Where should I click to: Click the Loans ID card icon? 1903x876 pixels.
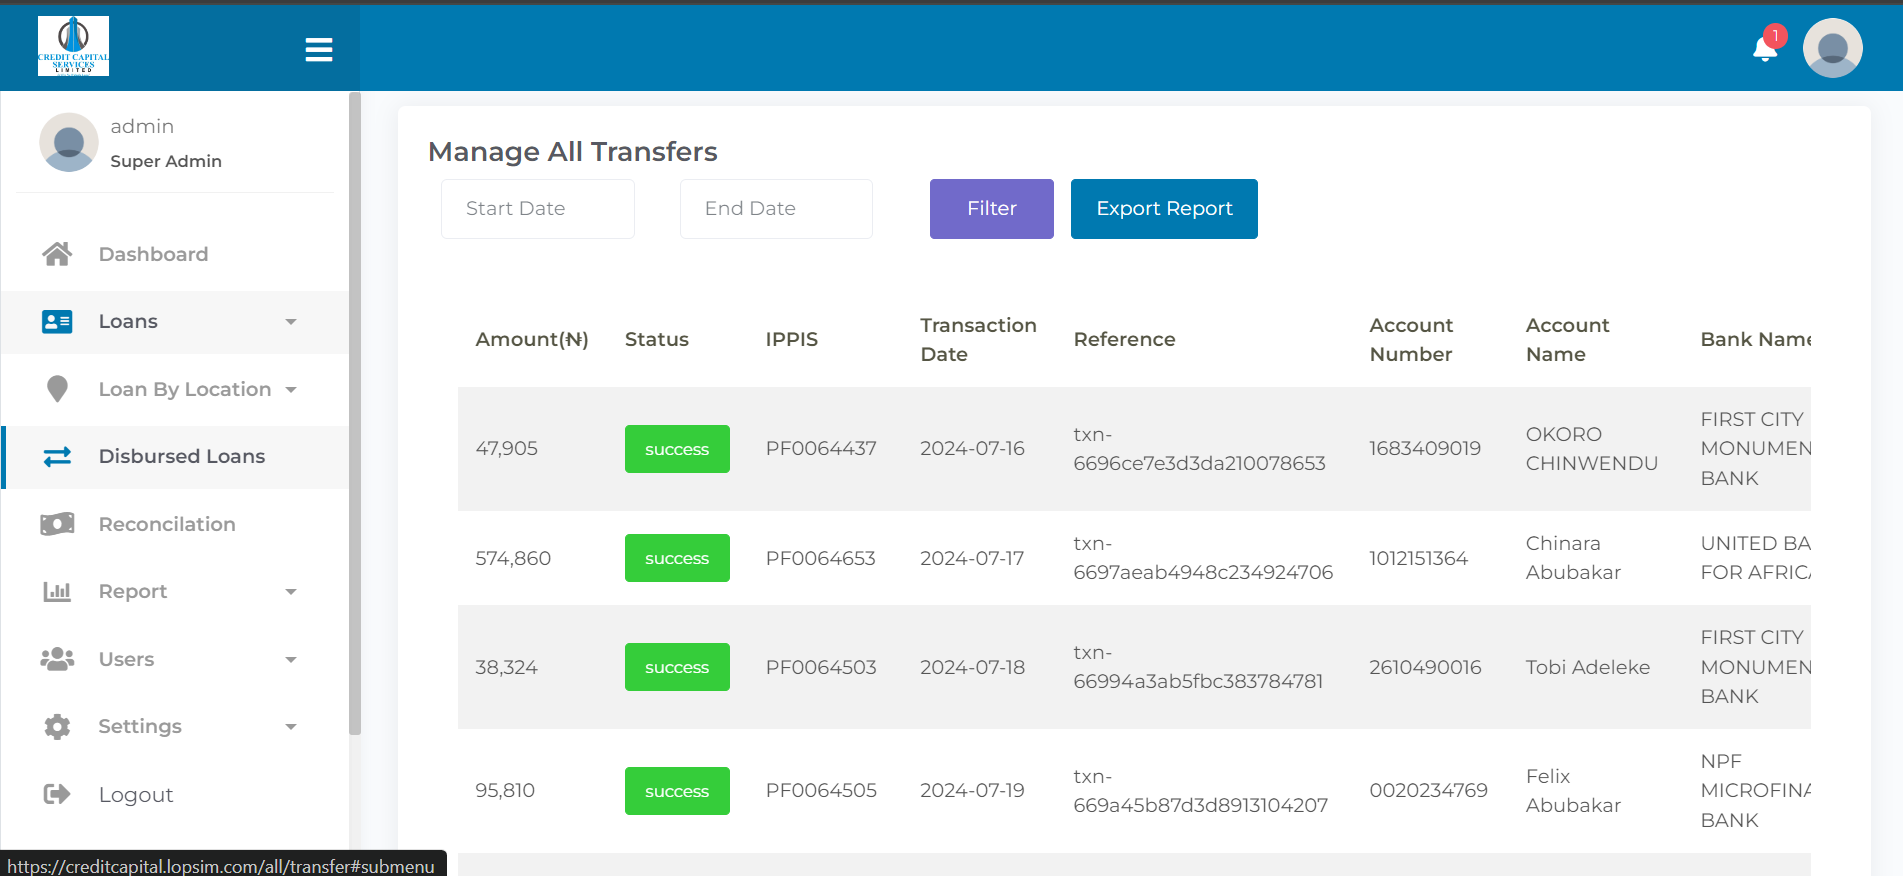click(x=57, y=322)
